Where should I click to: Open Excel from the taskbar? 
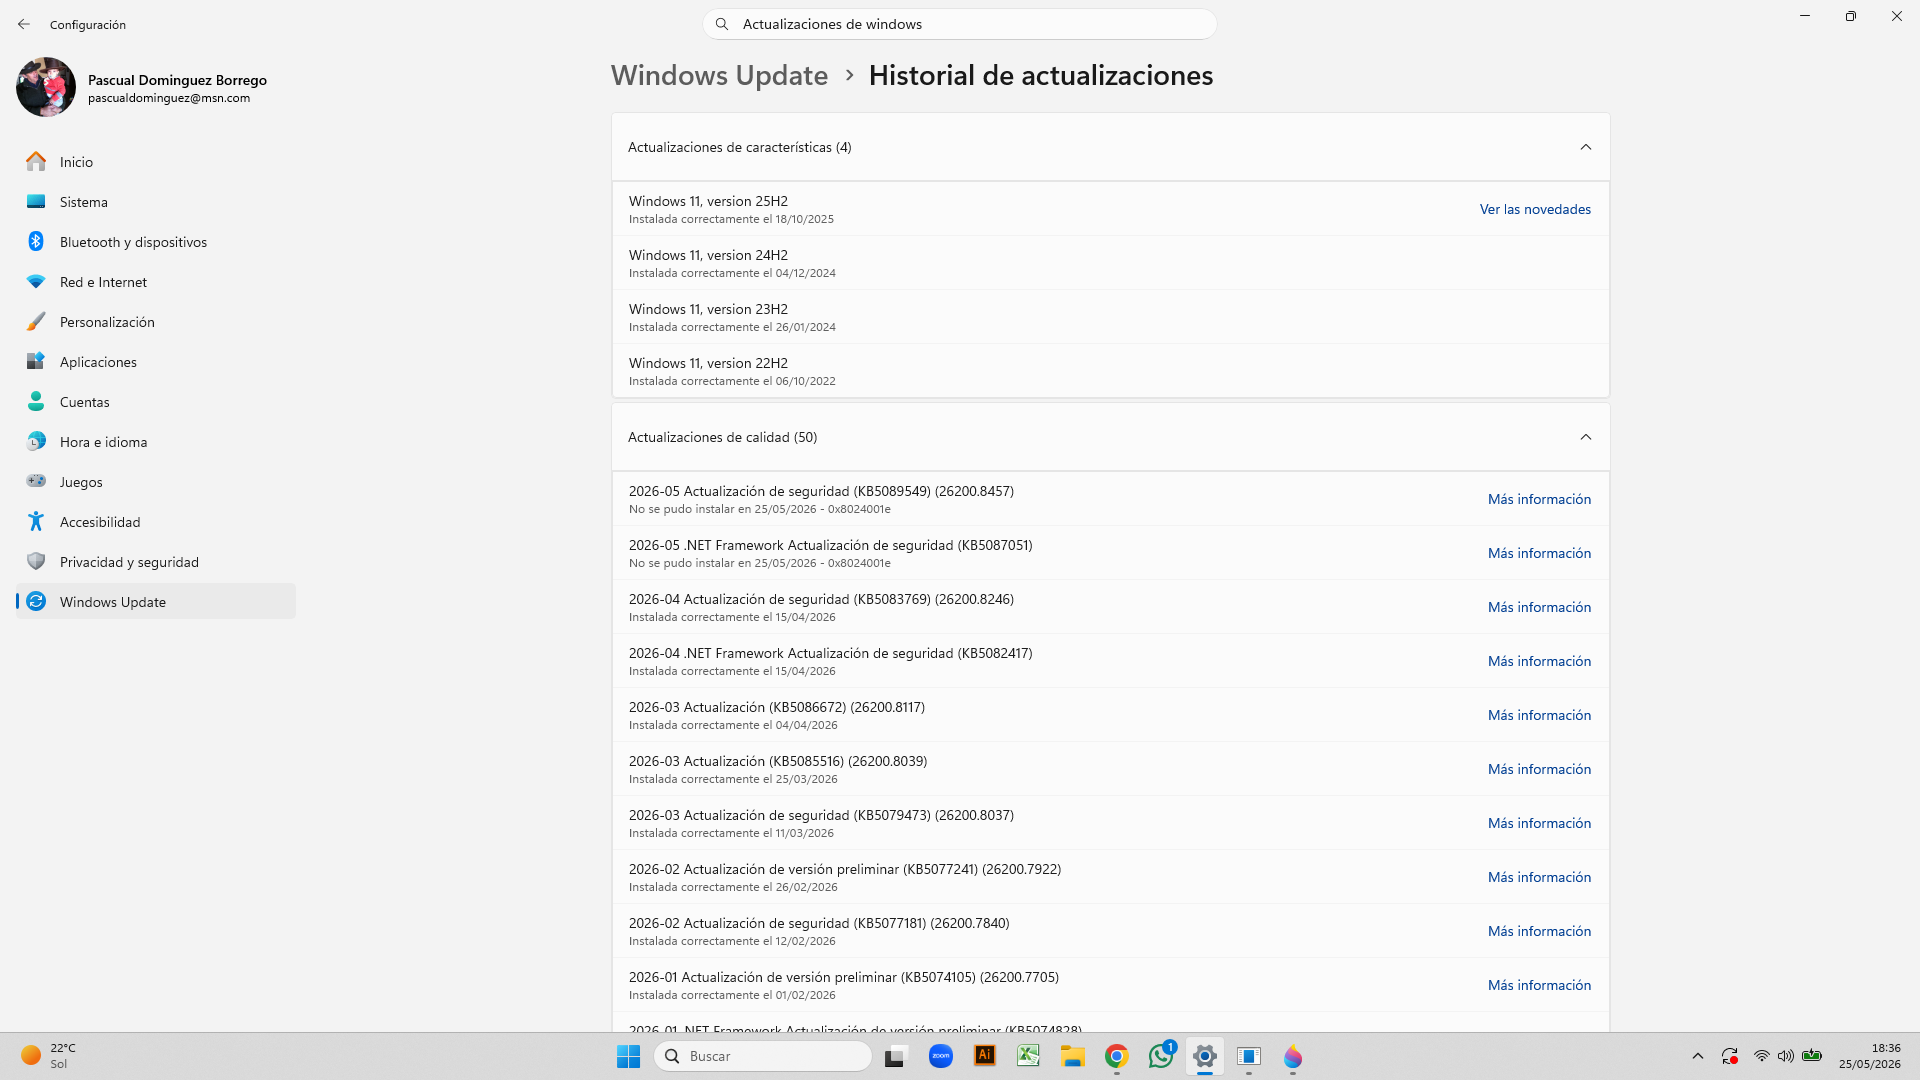[x=1029, y=1056]
